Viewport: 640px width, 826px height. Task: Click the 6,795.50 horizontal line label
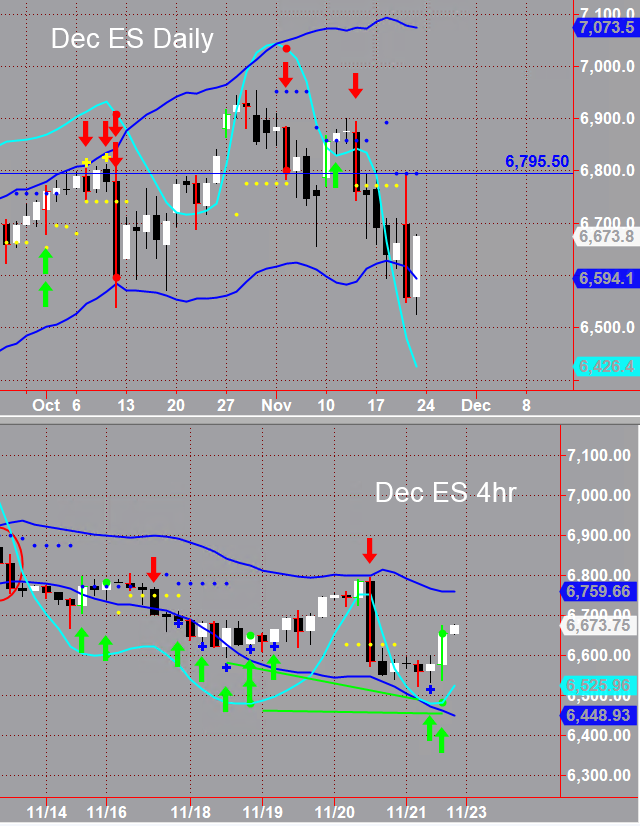click(x=537, y=161)
